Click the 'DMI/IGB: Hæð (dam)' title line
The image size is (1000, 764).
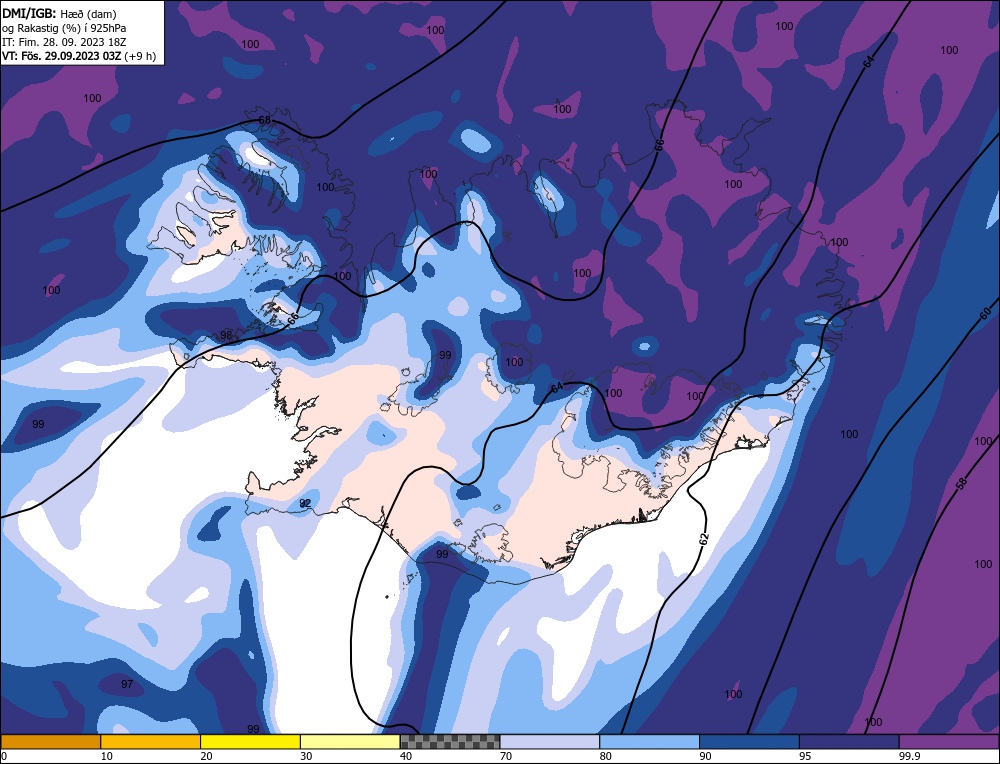[x=59, y=13]
